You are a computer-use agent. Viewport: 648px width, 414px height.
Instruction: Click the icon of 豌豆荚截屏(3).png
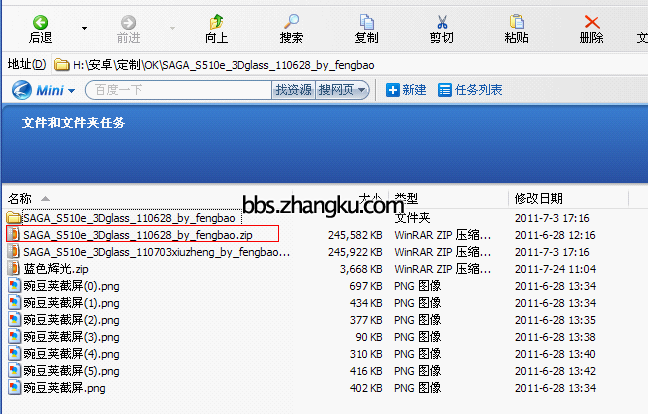[14, 336]
